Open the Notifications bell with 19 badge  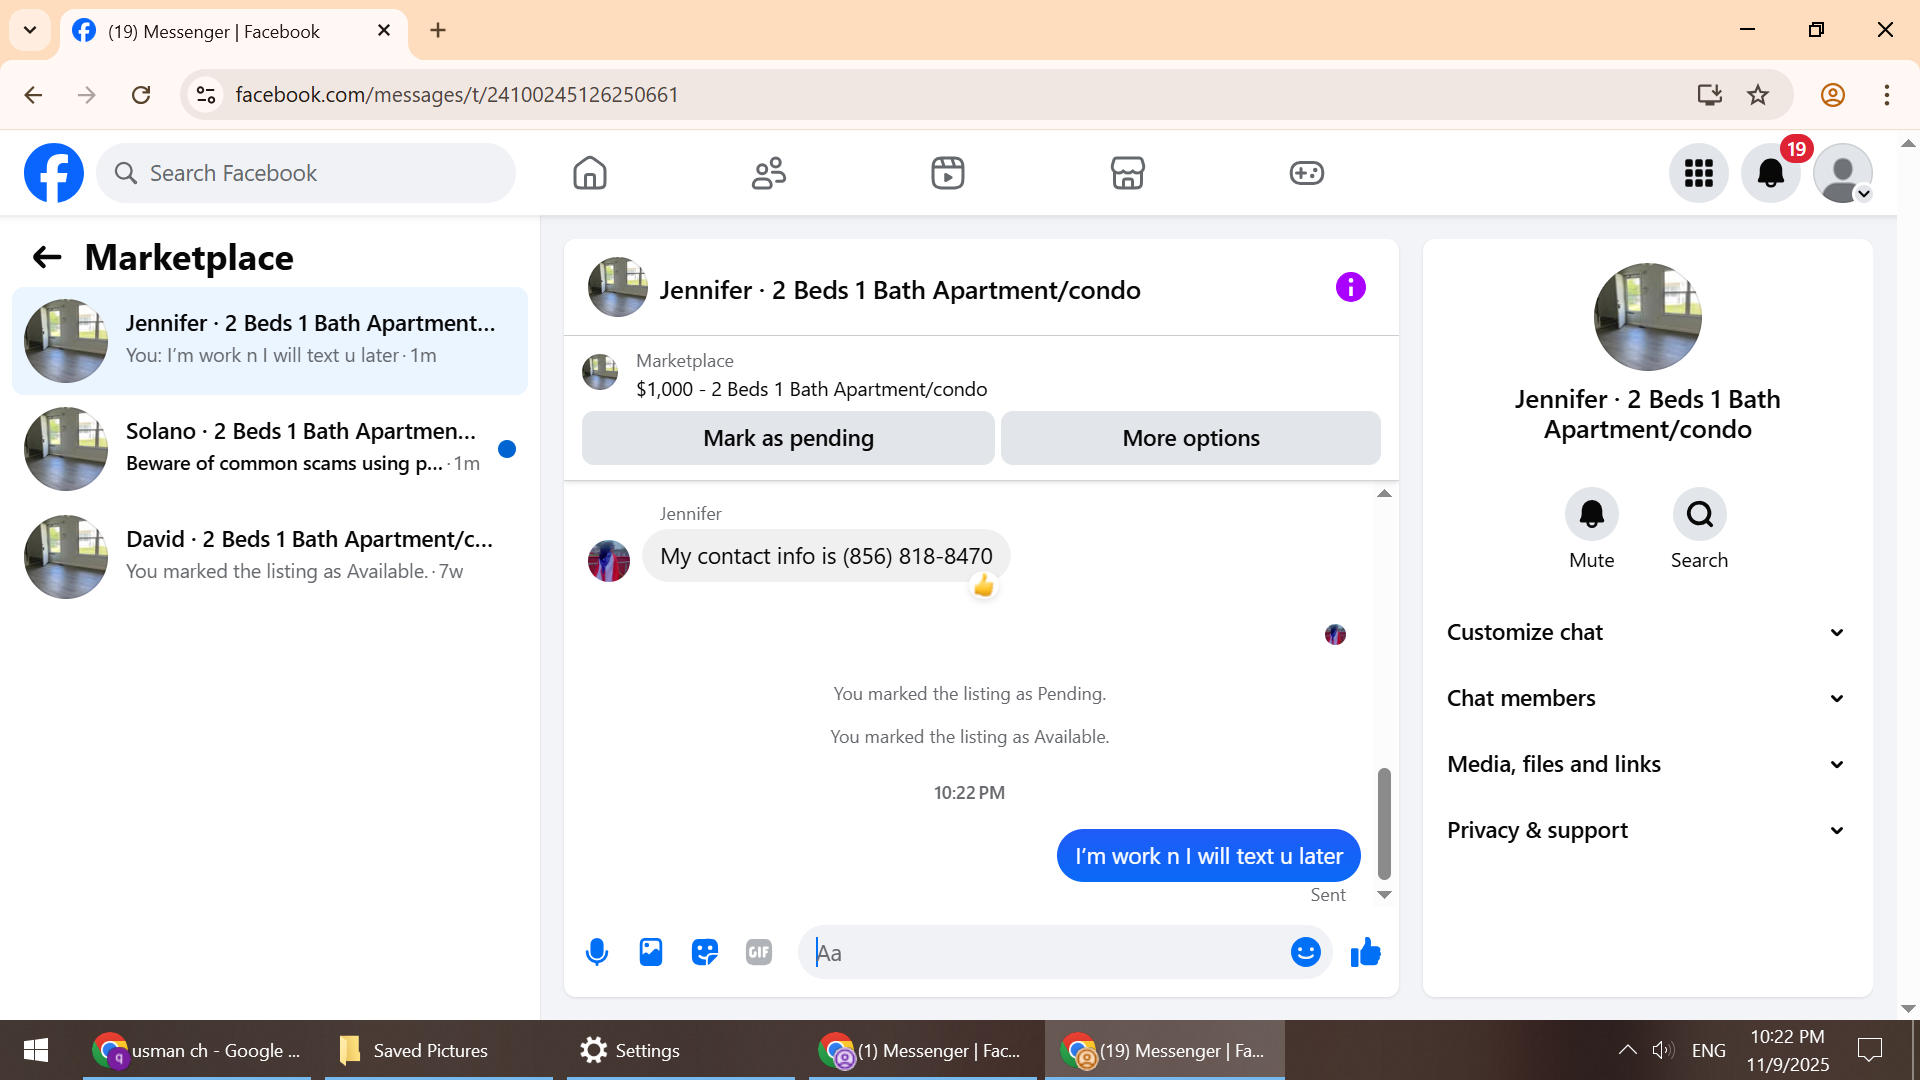[1771, 173]
